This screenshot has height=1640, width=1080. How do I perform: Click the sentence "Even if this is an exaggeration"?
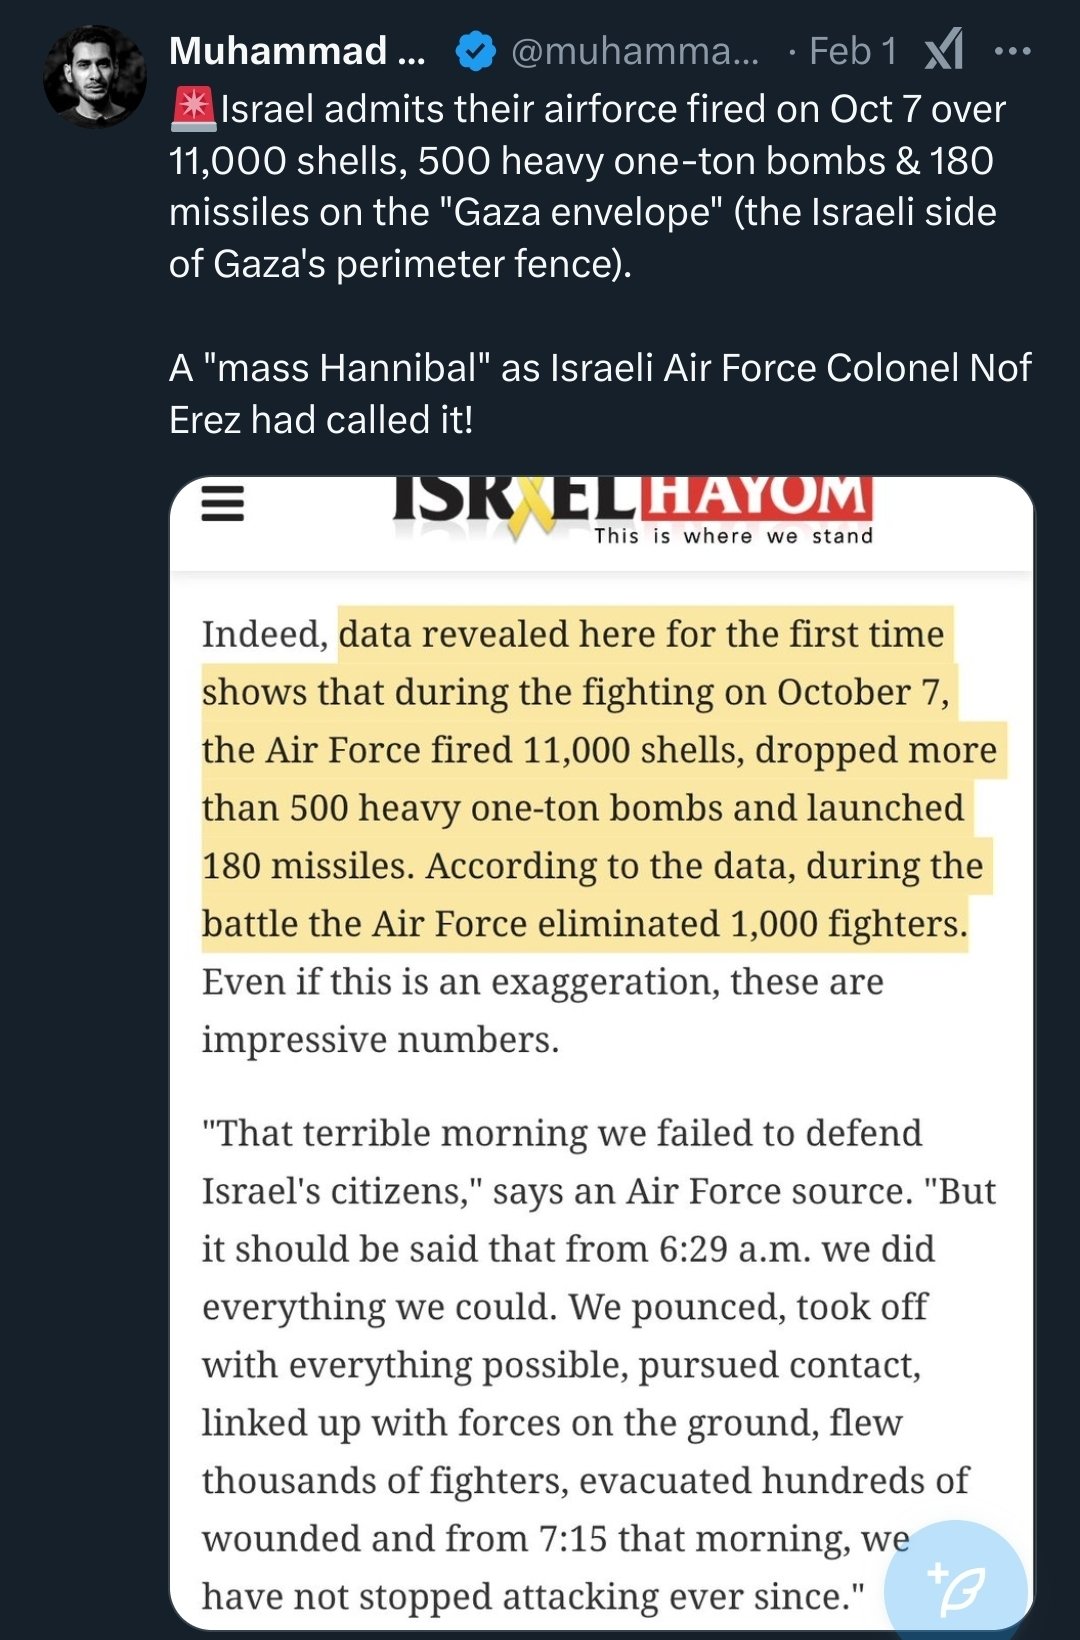pyautogui.click(x=542, y=982)
